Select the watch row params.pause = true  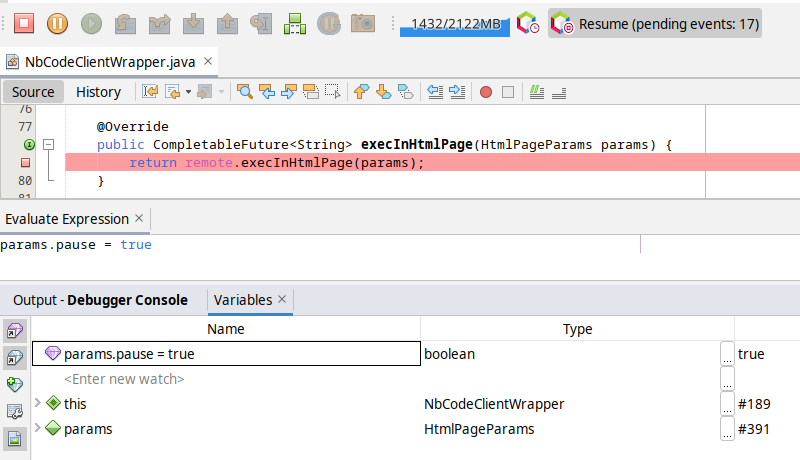(x=226, y=353)
